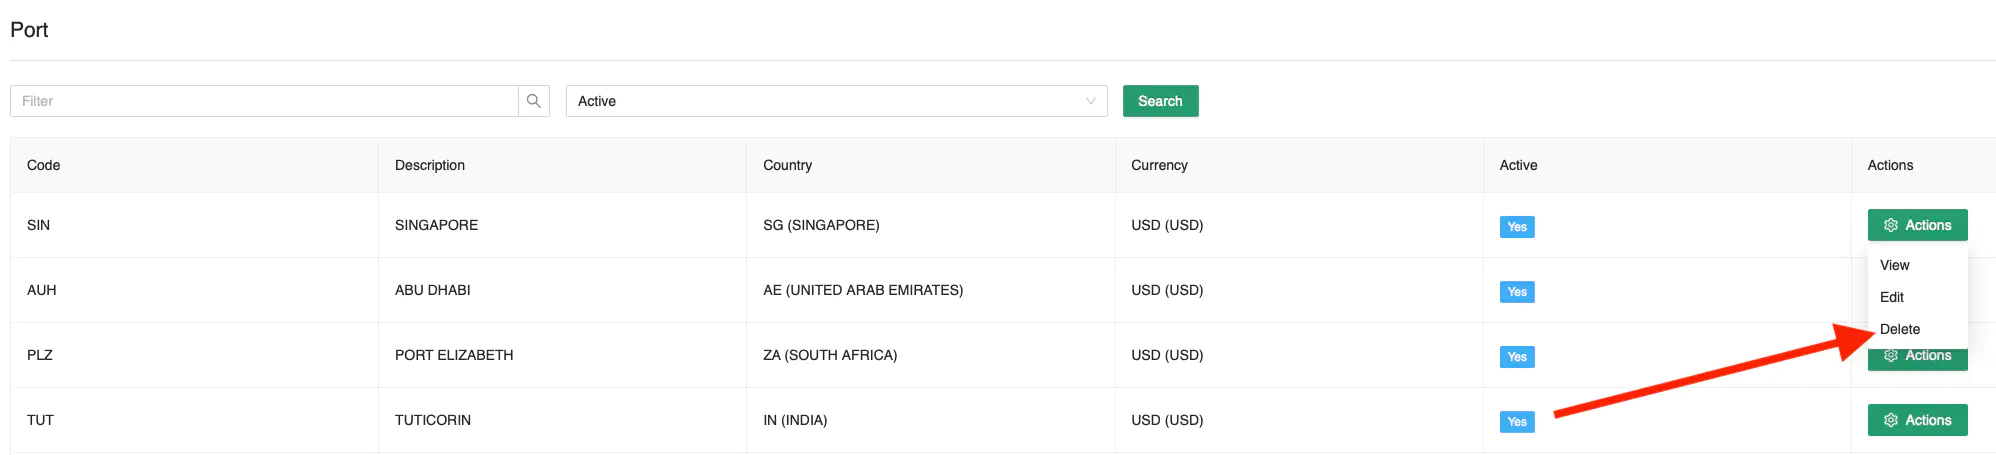Click the Currency column header

[x=1159, y=165]
